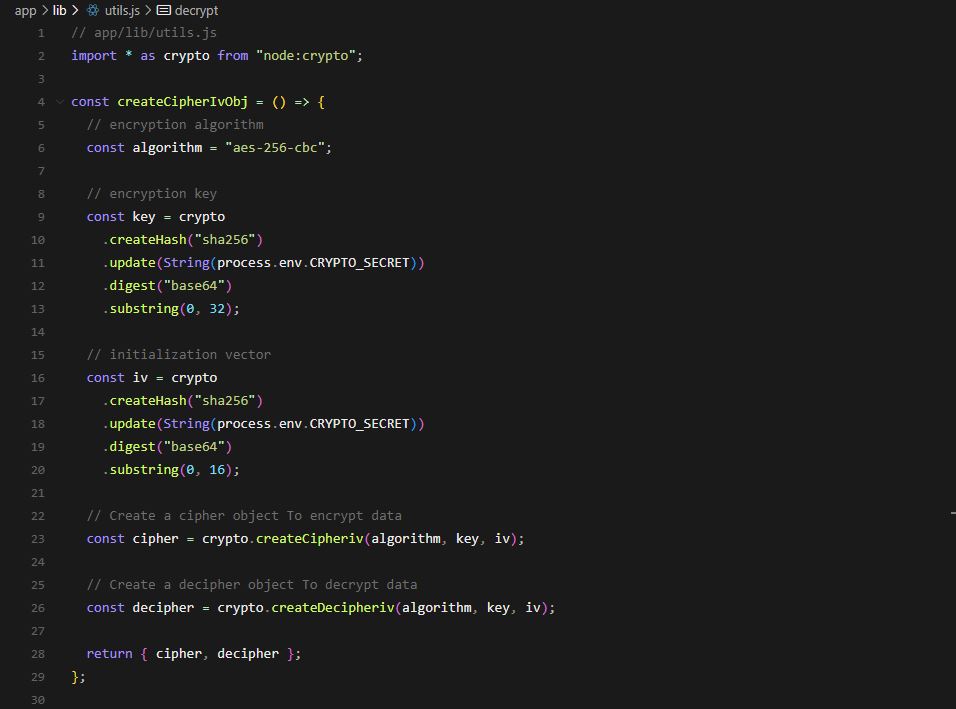The width and height of the screenshot is (956, 709).
Task: Click line number 23 in the gutter
Action: pos(38,539)
